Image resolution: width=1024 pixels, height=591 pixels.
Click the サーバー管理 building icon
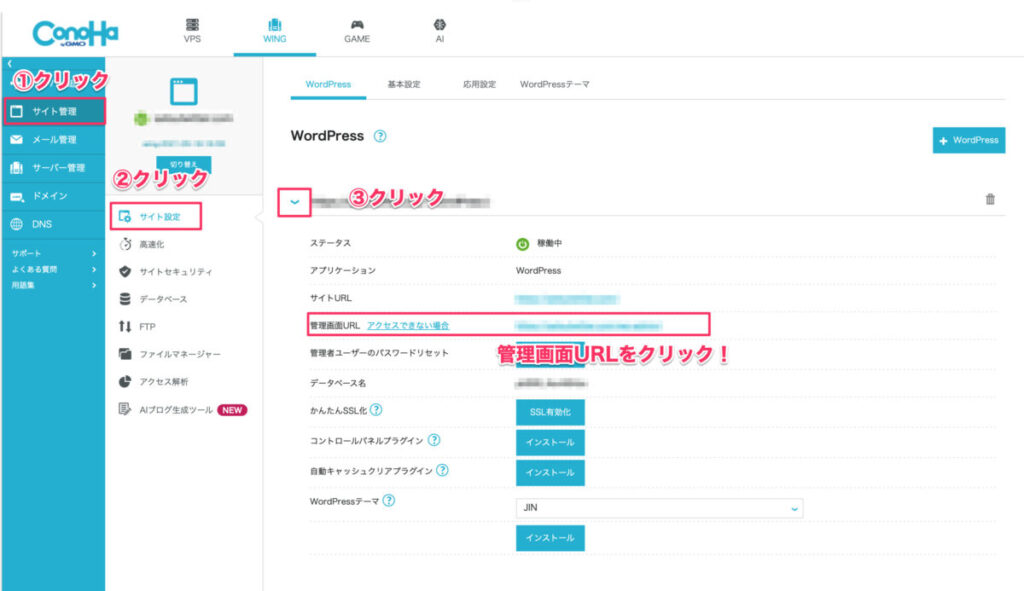pos(16,168)
